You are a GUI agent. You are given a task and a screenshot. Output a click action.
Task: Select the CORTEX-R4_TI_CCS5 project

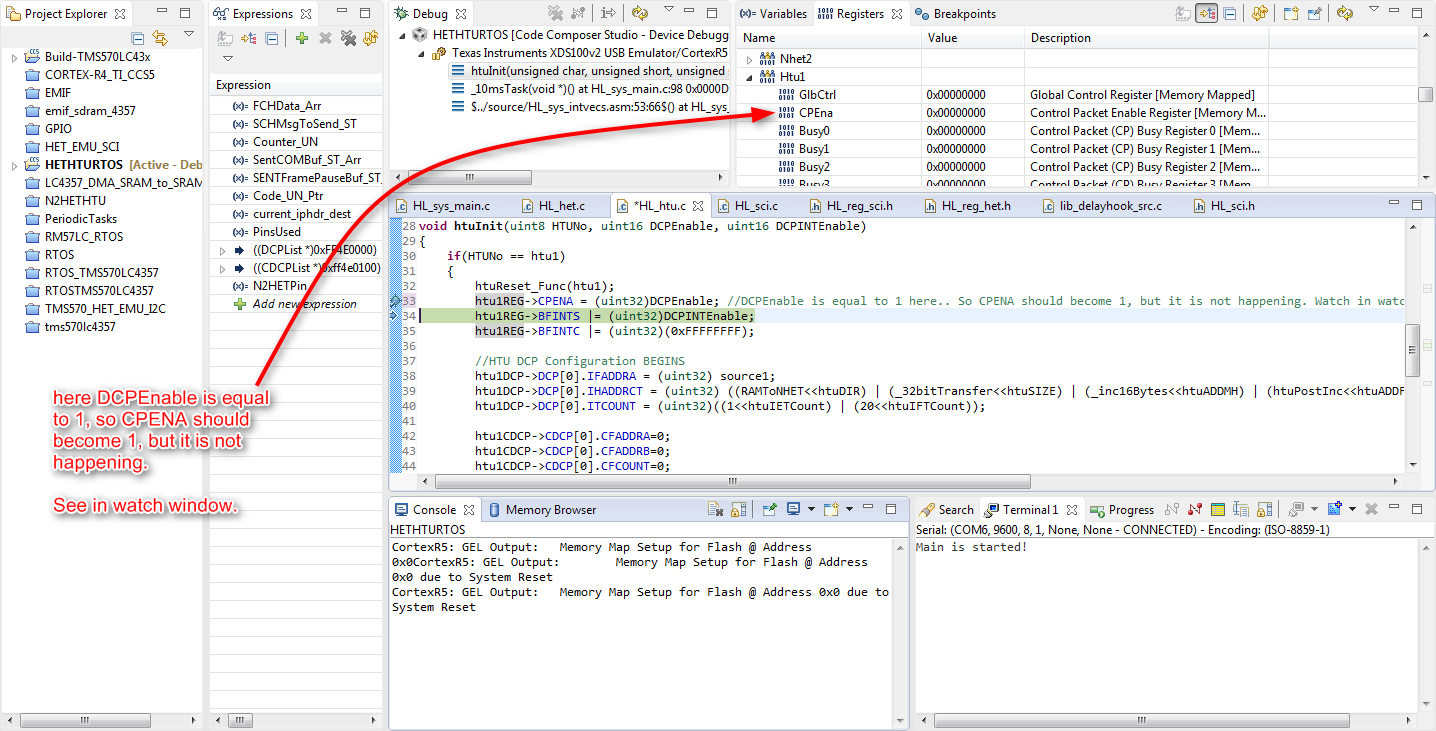pos(99,75)
